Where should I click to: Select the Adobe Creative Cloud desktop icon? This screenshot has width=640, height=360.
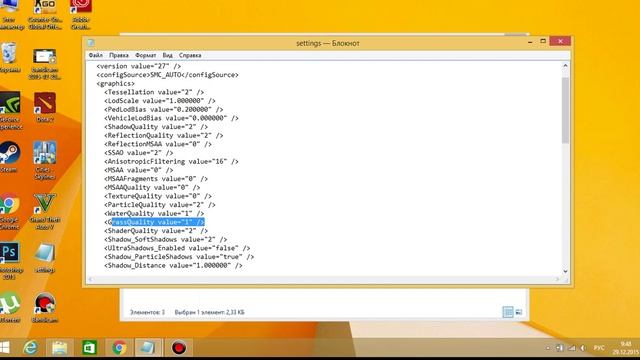80,14
